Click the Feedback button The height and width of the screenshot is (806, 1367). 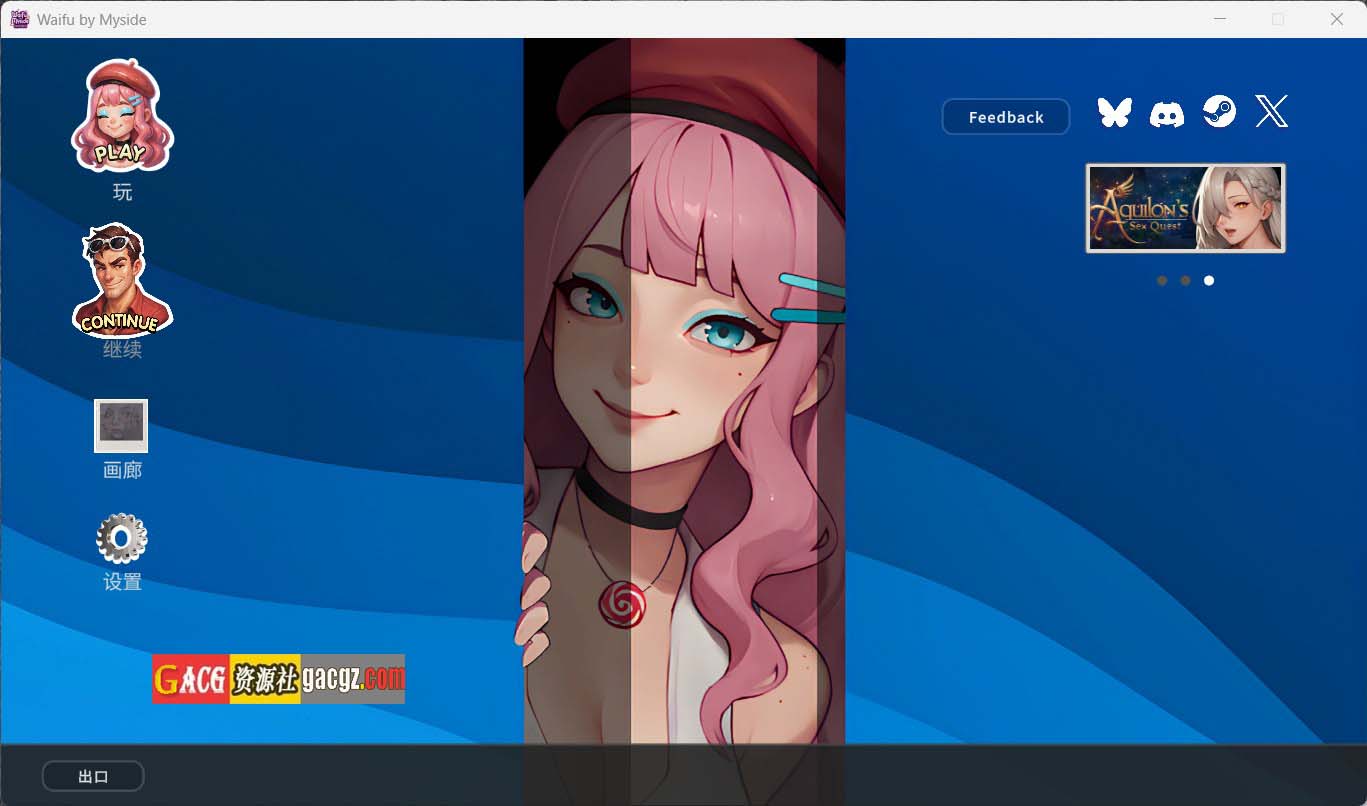pos(1006,117)
